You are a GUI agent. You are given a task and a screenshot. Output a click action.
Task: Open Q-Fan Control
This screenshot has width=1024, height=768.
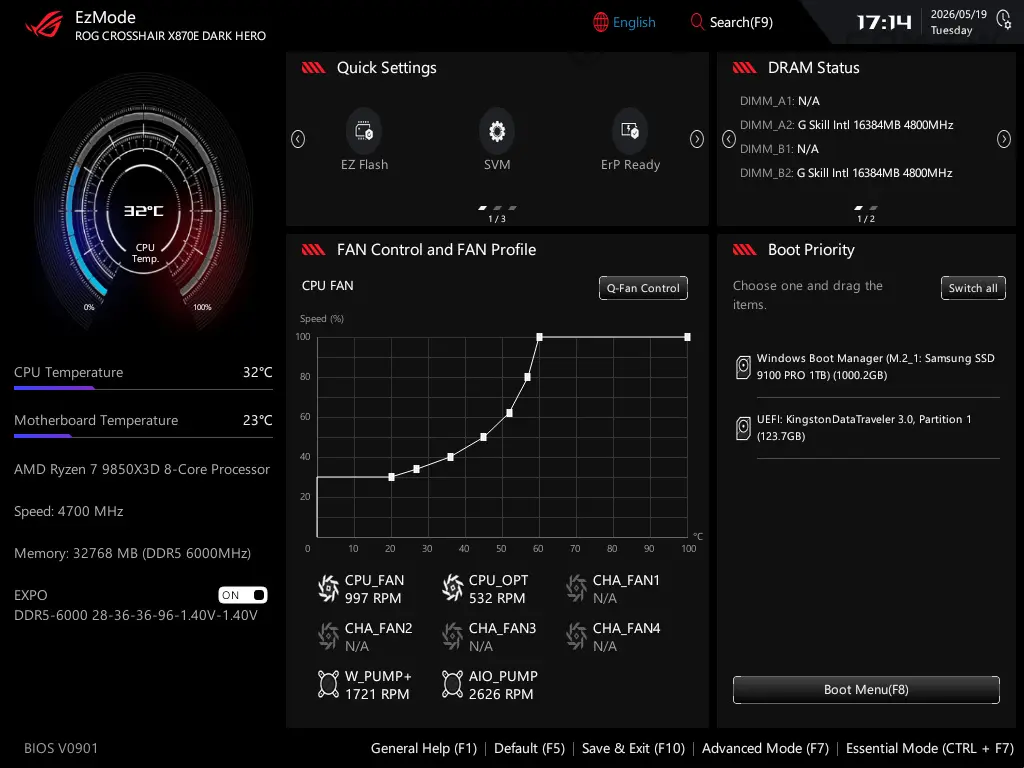[x=643, y=288]
